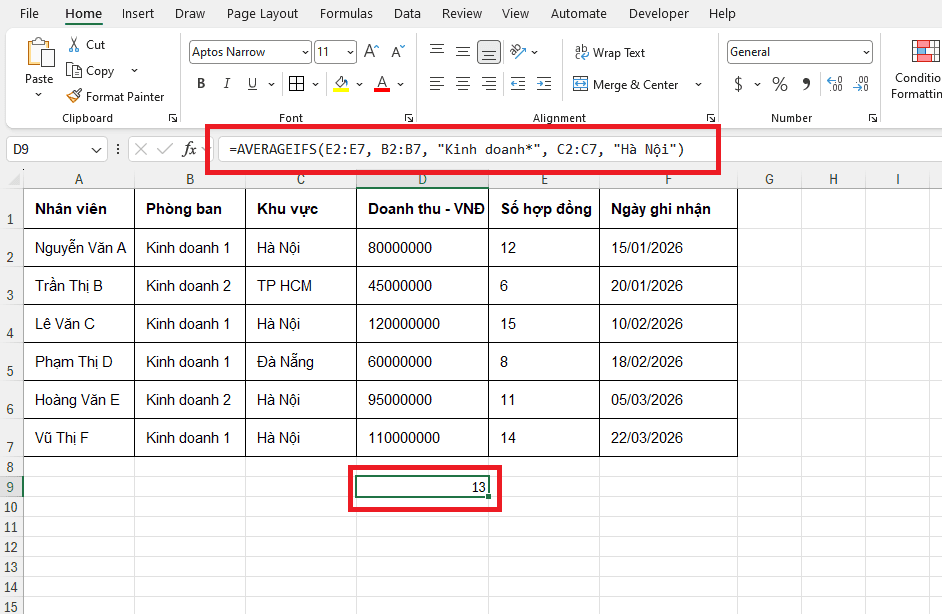Center cell text horizontally
Image resolution: width=942 pixels, height=614 pixels.
point(463,84)
